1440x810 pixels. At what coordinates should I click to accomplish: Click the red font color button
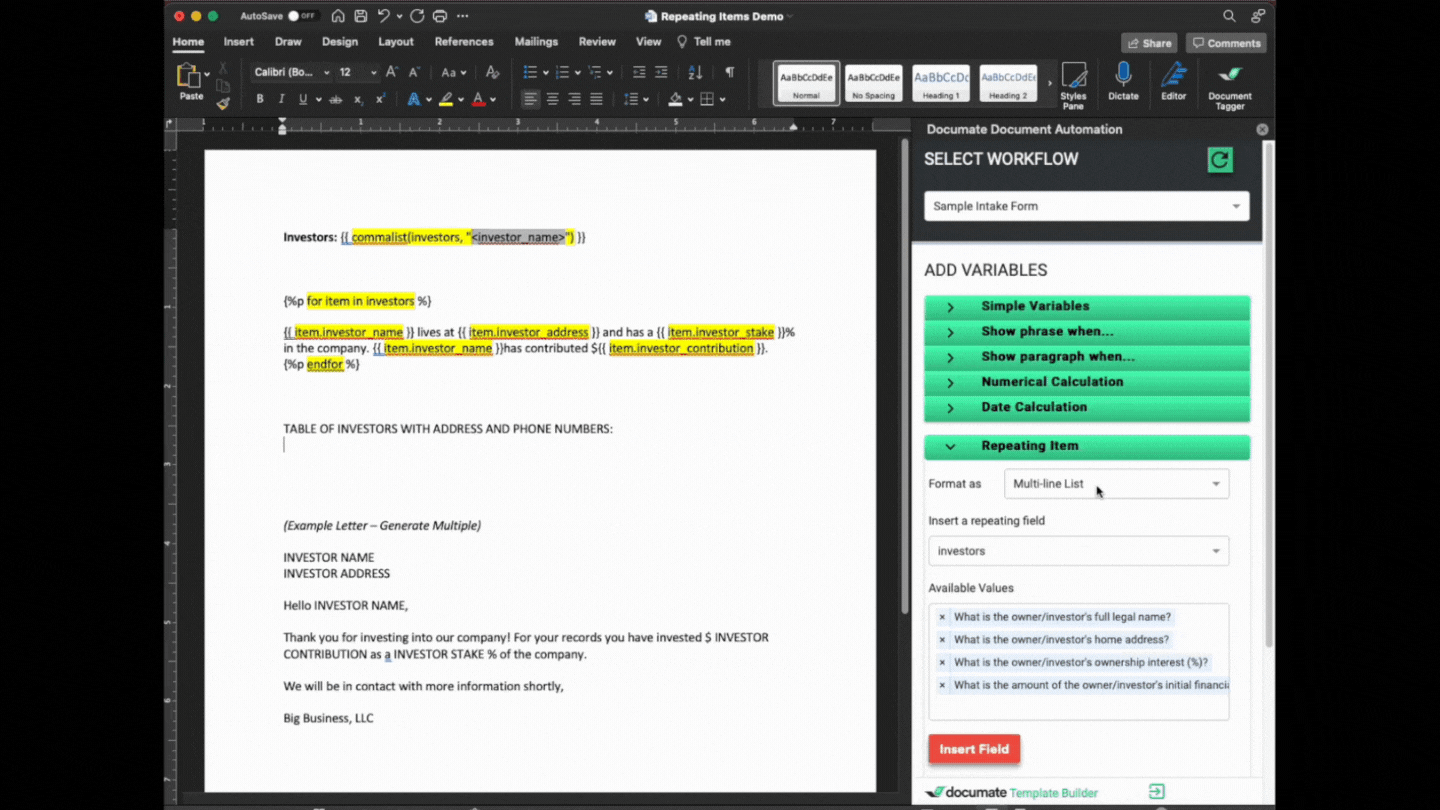[x=478, y=99]
